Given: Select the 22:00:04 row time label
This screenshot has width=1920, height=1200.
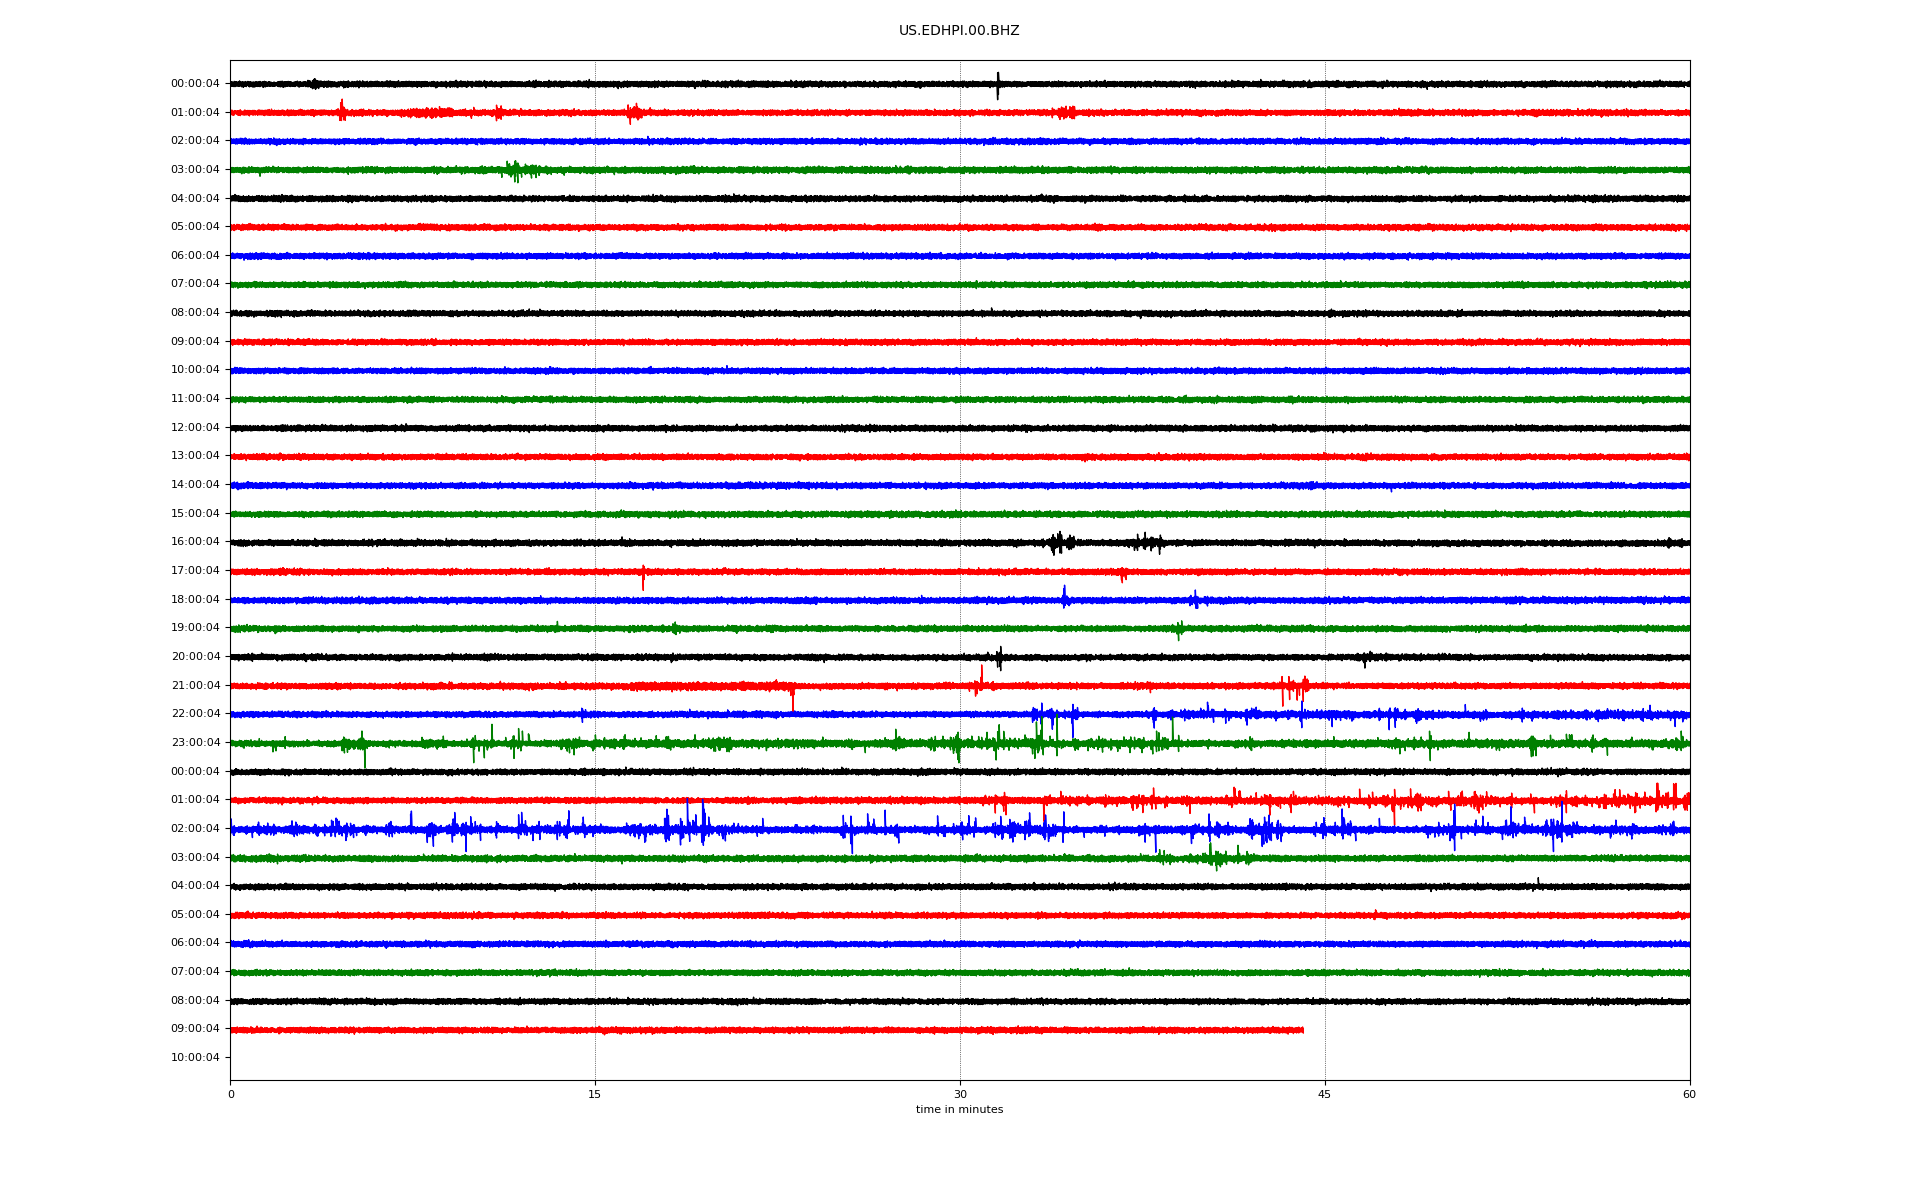Looking at the screenshot, I should pos(195,714).
